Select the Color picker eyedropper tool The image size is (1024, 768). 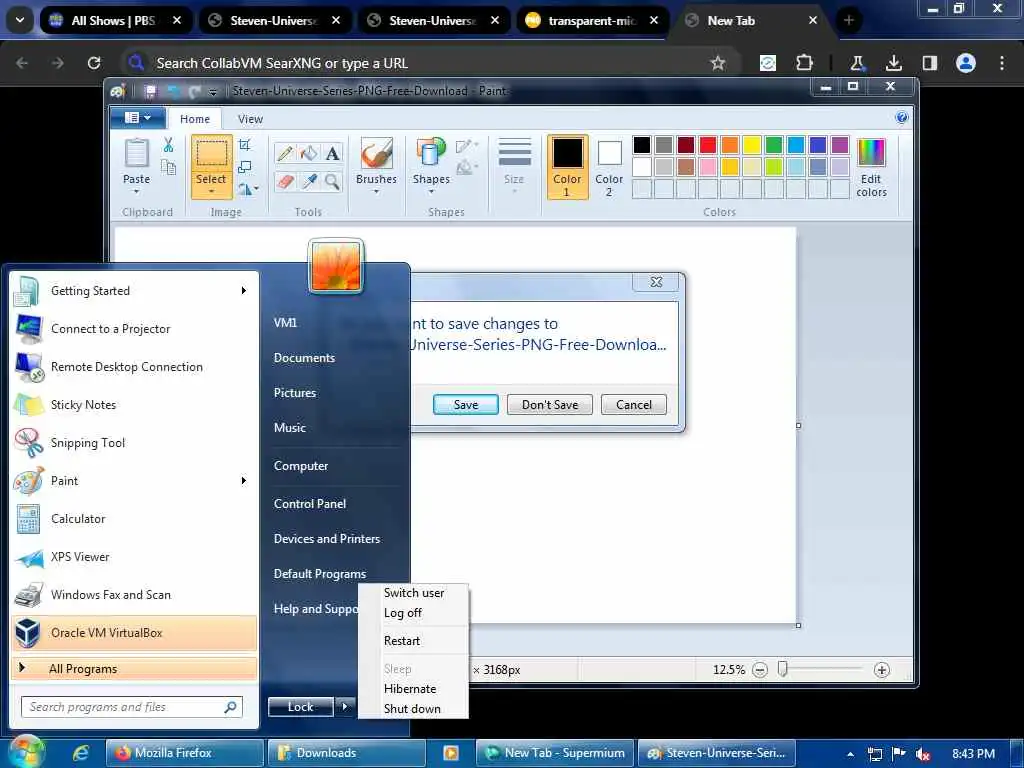tap(308, 181)
